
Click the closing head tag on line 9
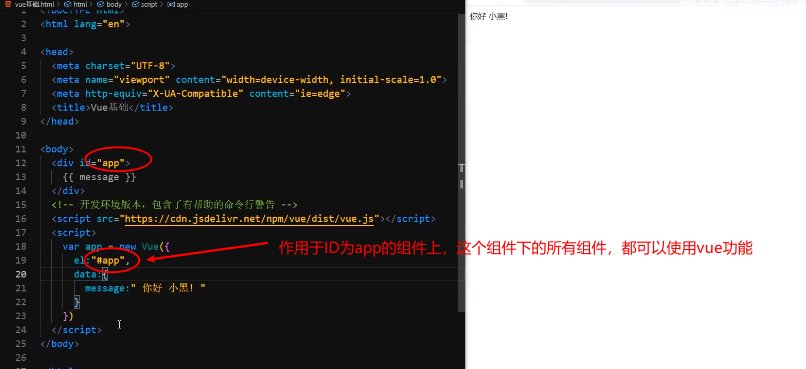(x=60, y=121)
